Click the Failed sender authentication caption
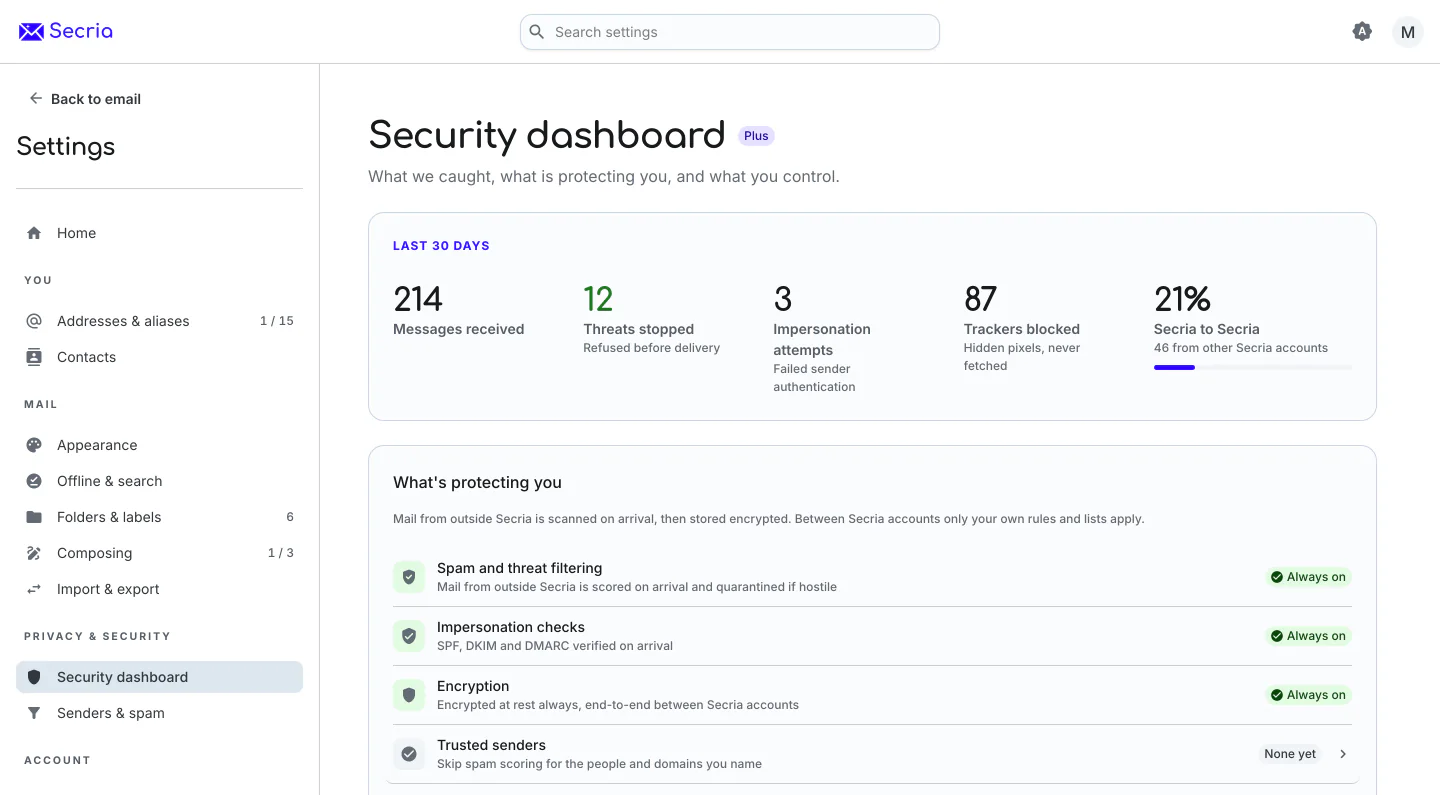Viewport: 1440px width, 795px height. pyautogui.click(x=814, y=378)
